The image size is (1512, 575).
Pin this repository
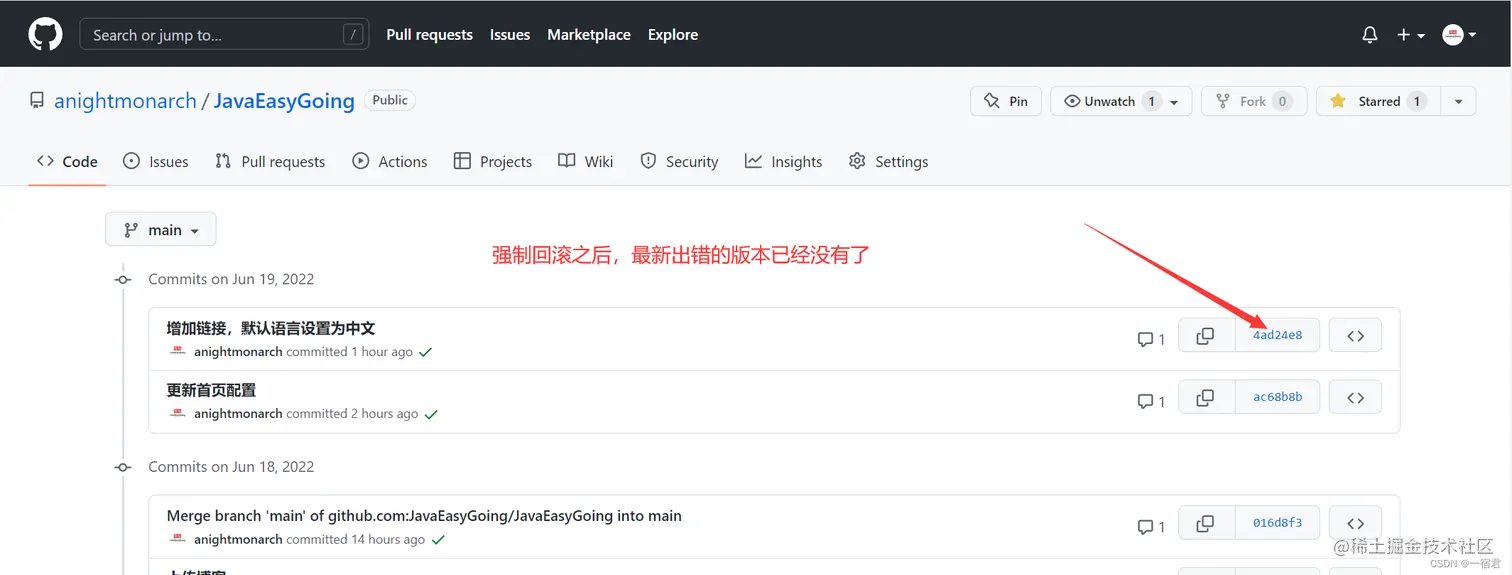pos(1006,101)
